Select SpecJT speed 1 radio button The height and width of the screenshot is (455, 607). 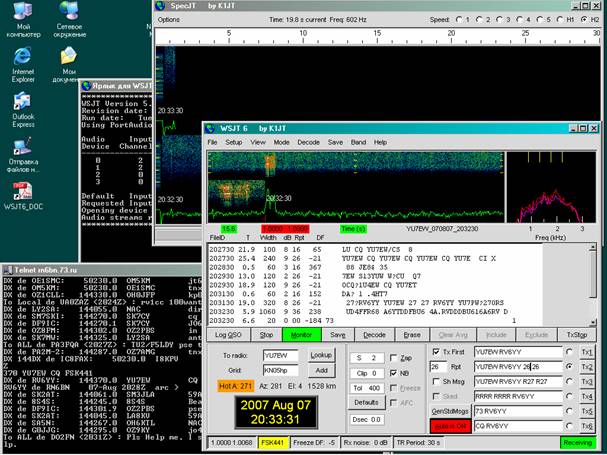pos(459,19)
